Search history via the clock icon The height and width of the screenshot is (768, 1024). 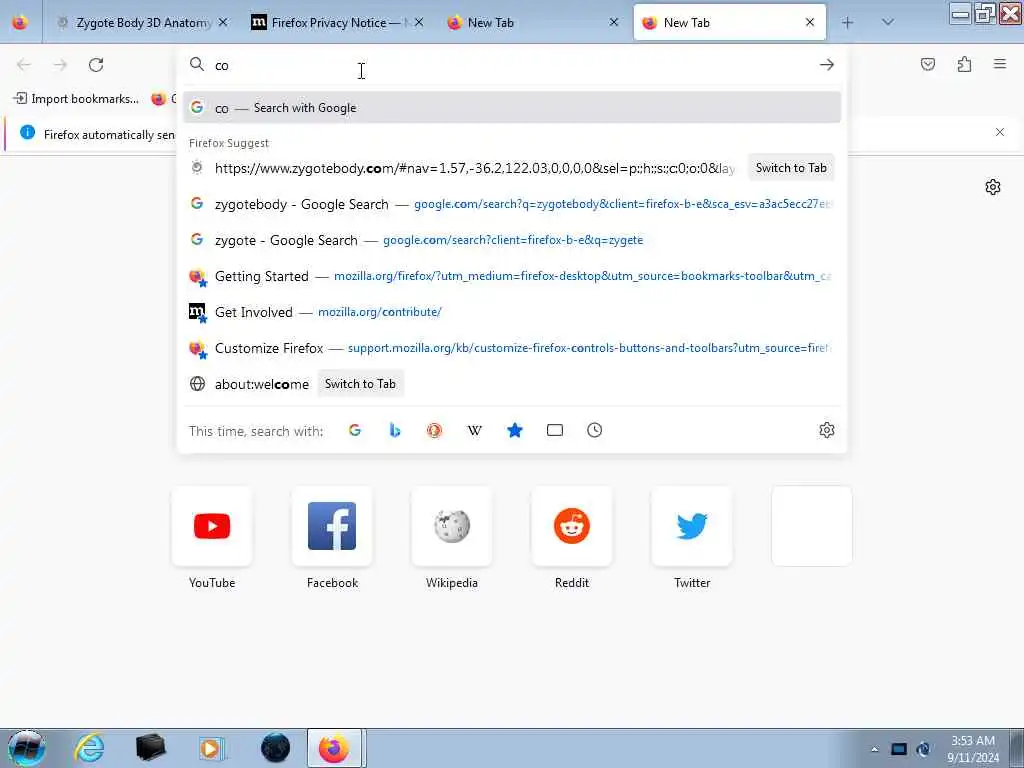(594, 430)
